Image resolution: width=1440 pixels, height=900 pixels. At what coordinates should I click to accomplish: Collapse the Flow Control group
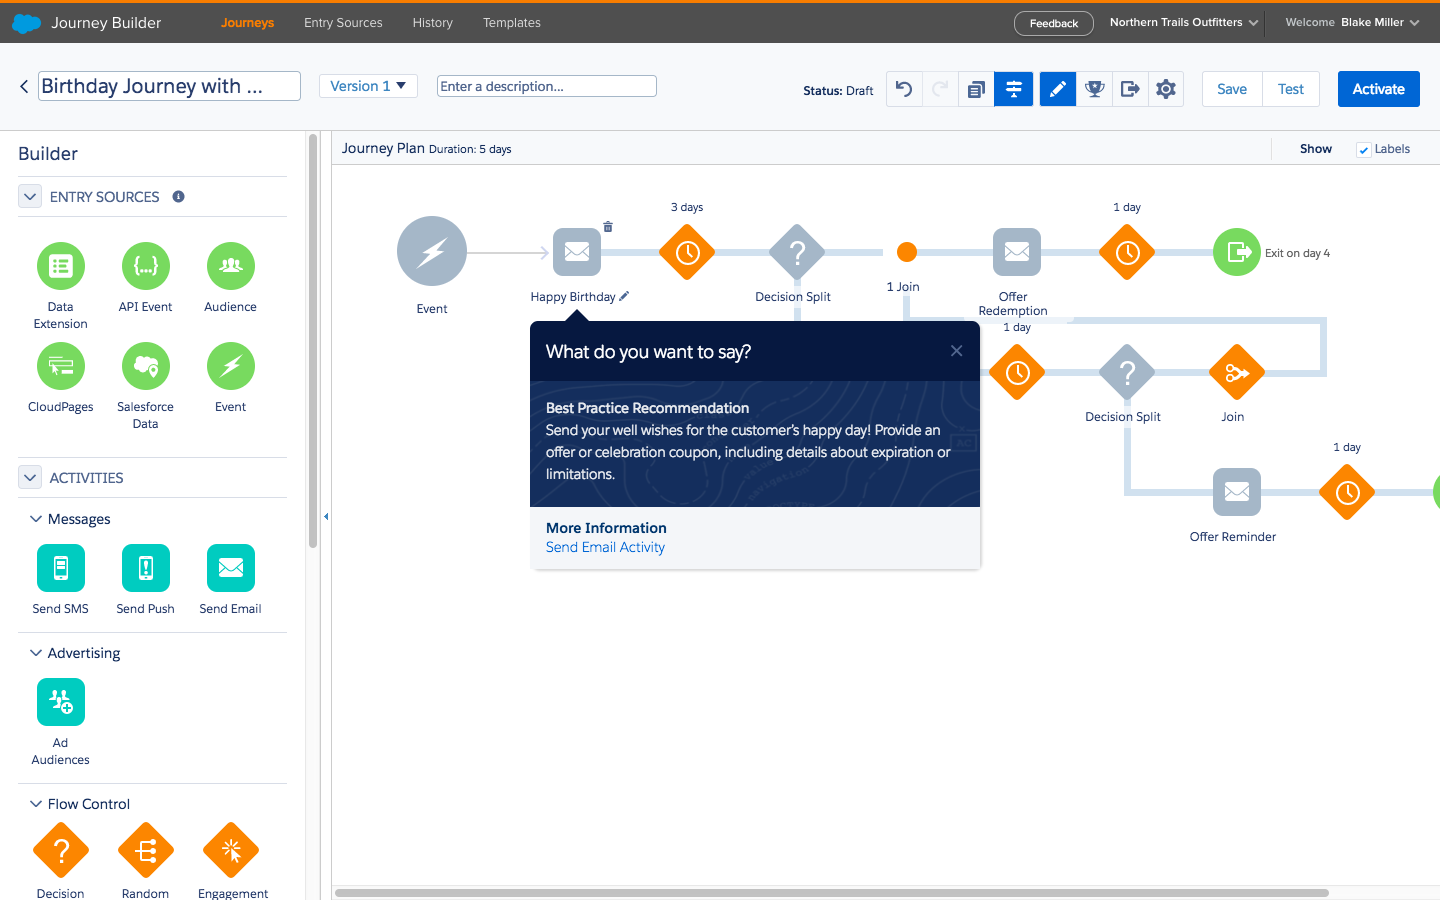click(36, 804)
